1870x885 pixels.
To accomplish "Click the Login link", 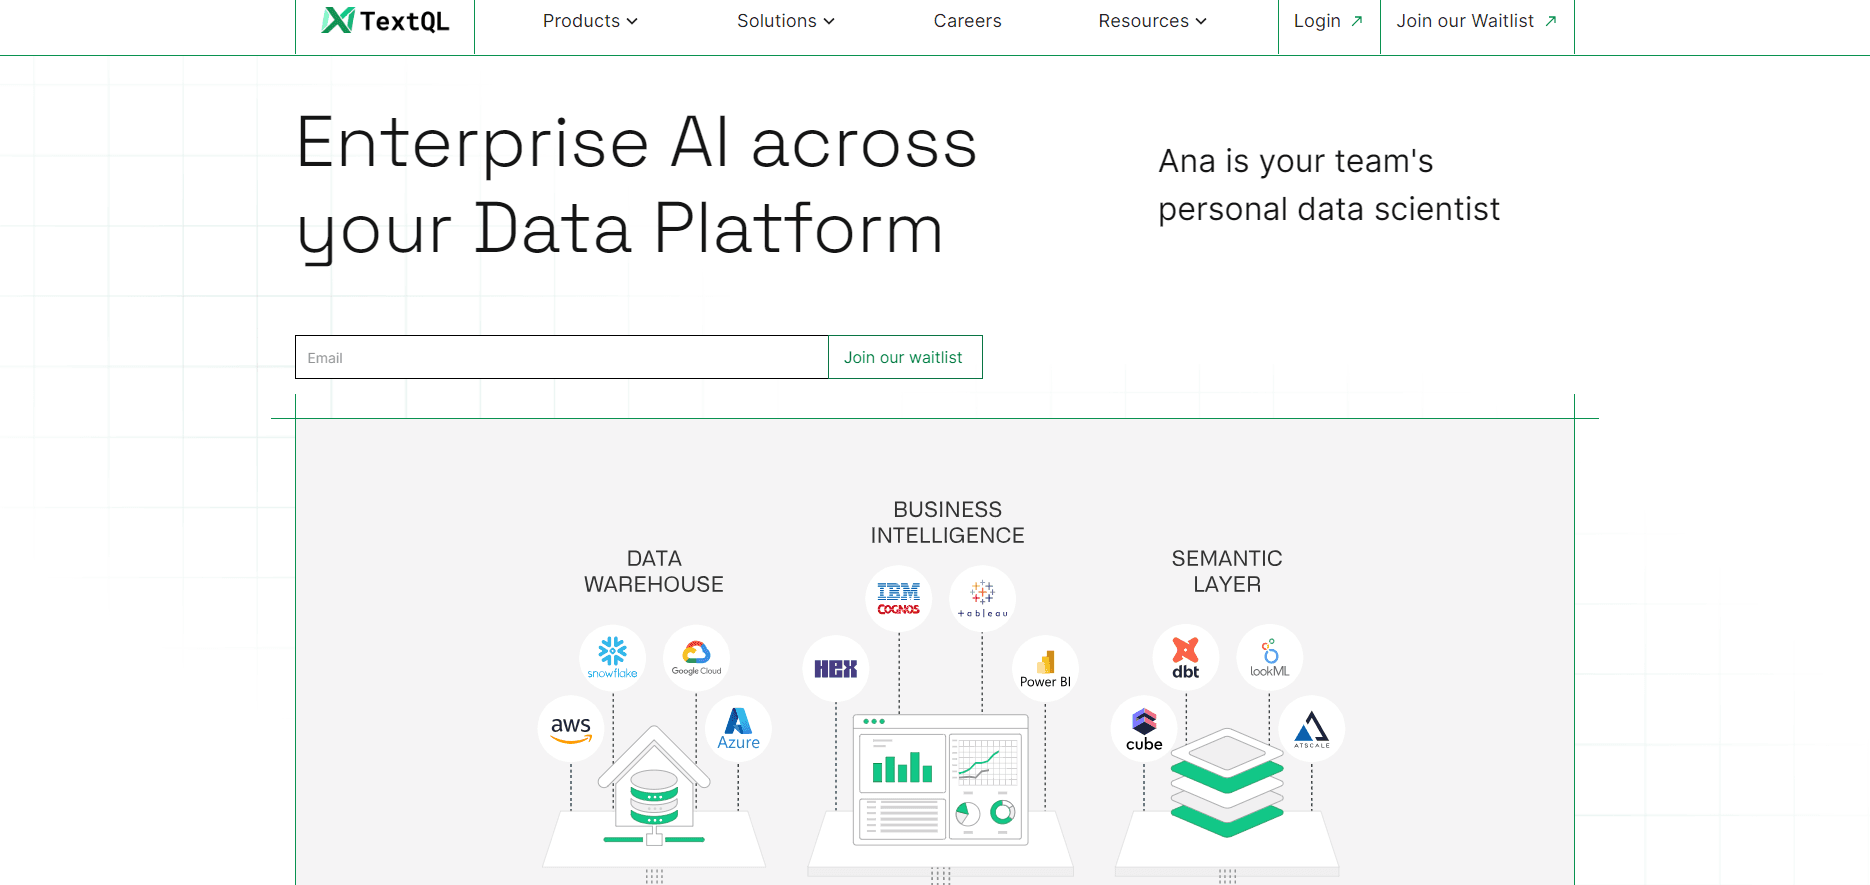I will 1328,21.
